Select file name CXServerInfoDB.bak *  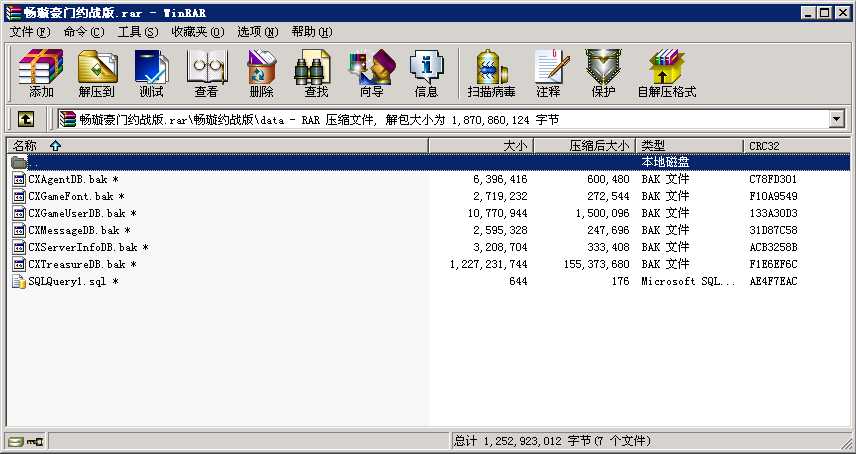88,247
